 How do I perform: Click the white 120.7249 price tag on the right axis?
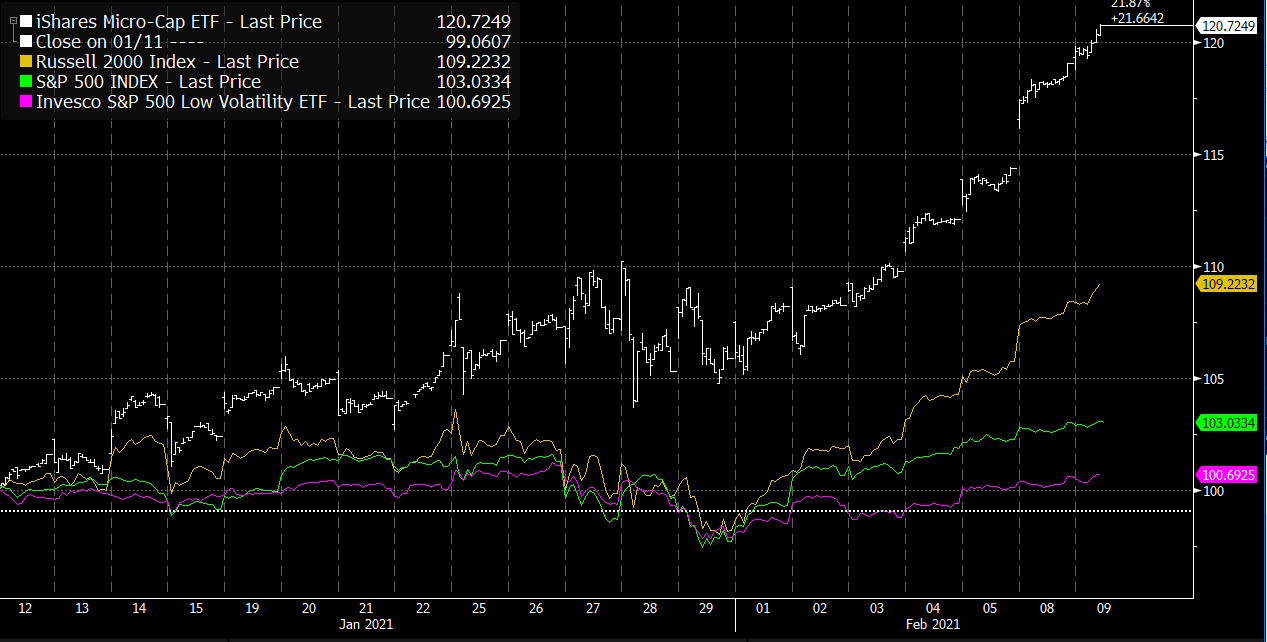click(1227, 25)
